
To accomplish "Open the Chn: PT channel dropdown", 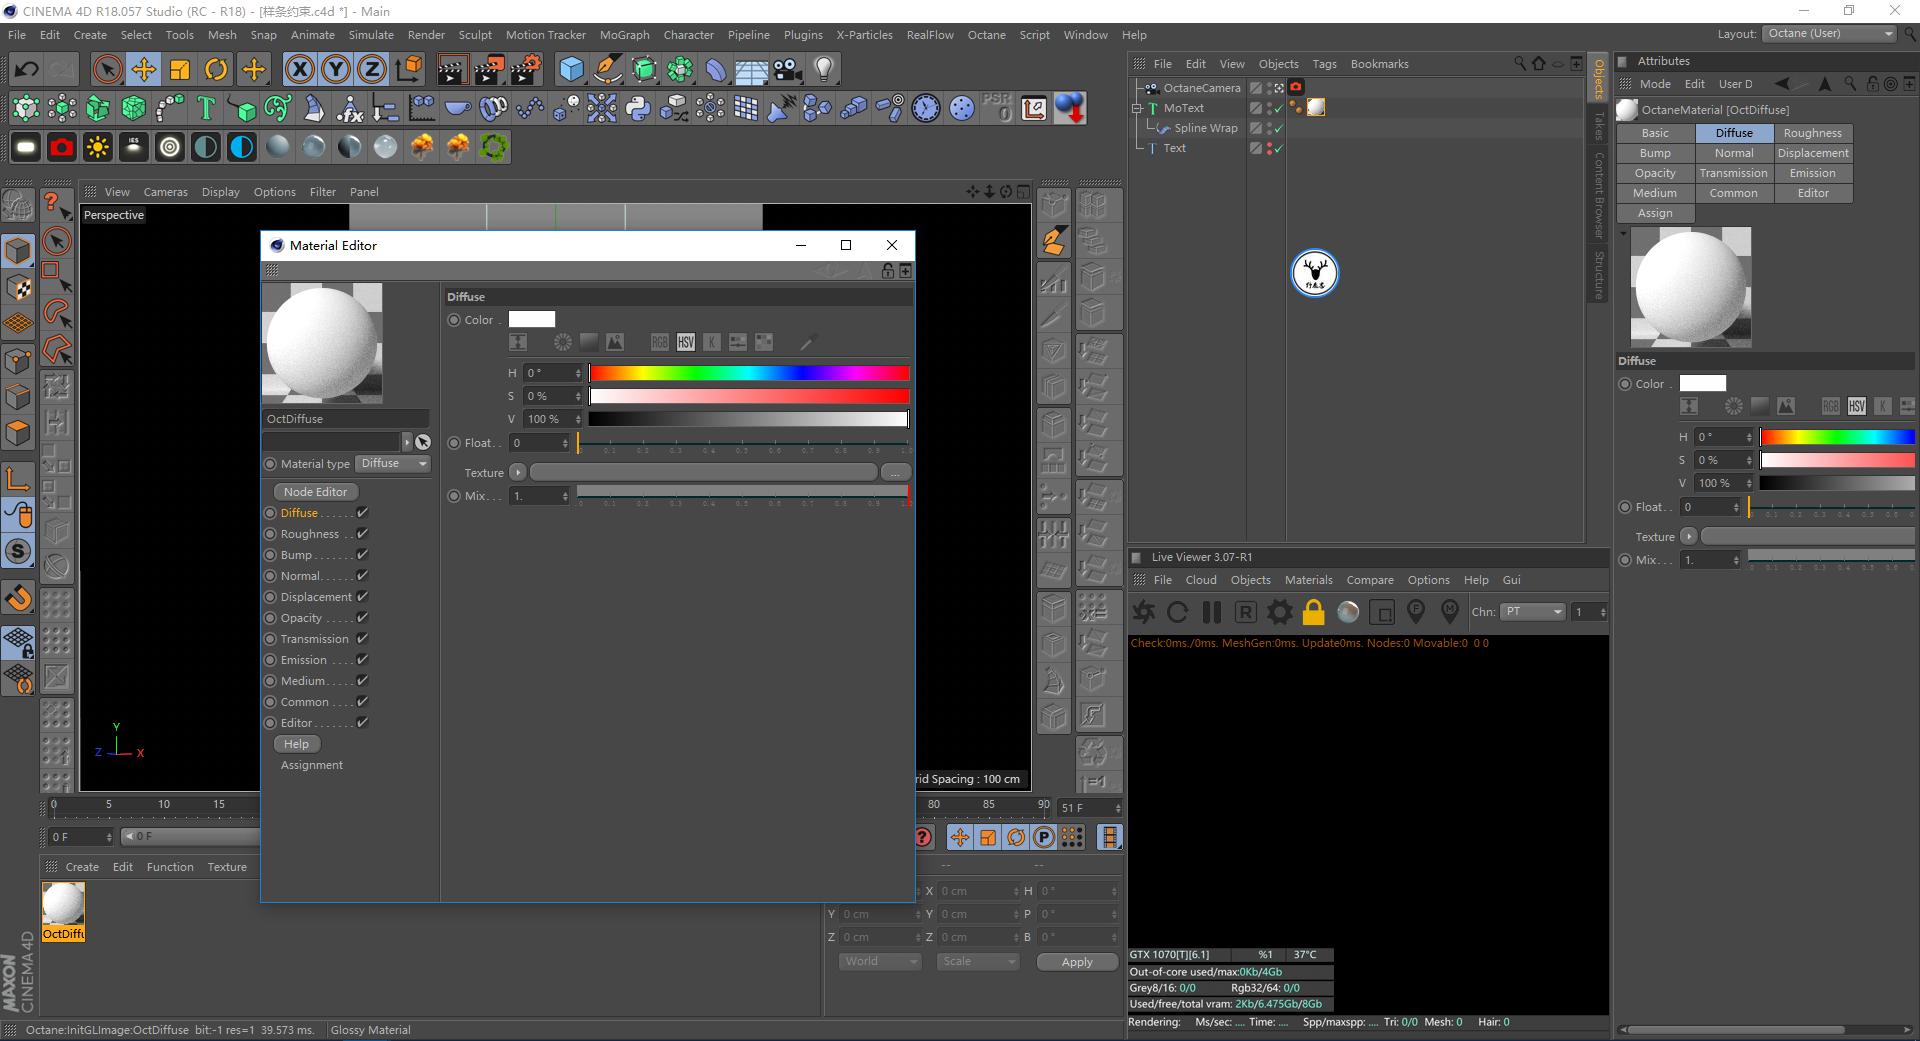I will [x=1532, y=612].
